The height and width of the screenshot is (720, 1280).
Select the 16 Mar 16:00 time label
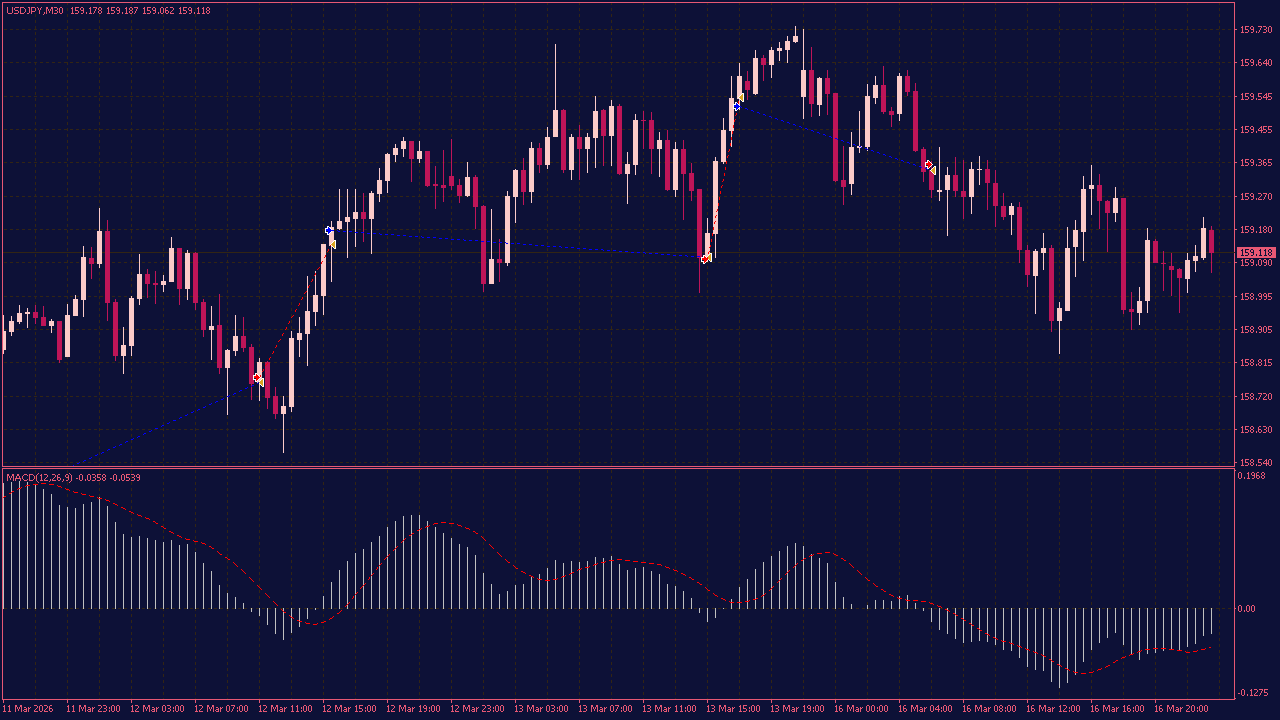1117,709
